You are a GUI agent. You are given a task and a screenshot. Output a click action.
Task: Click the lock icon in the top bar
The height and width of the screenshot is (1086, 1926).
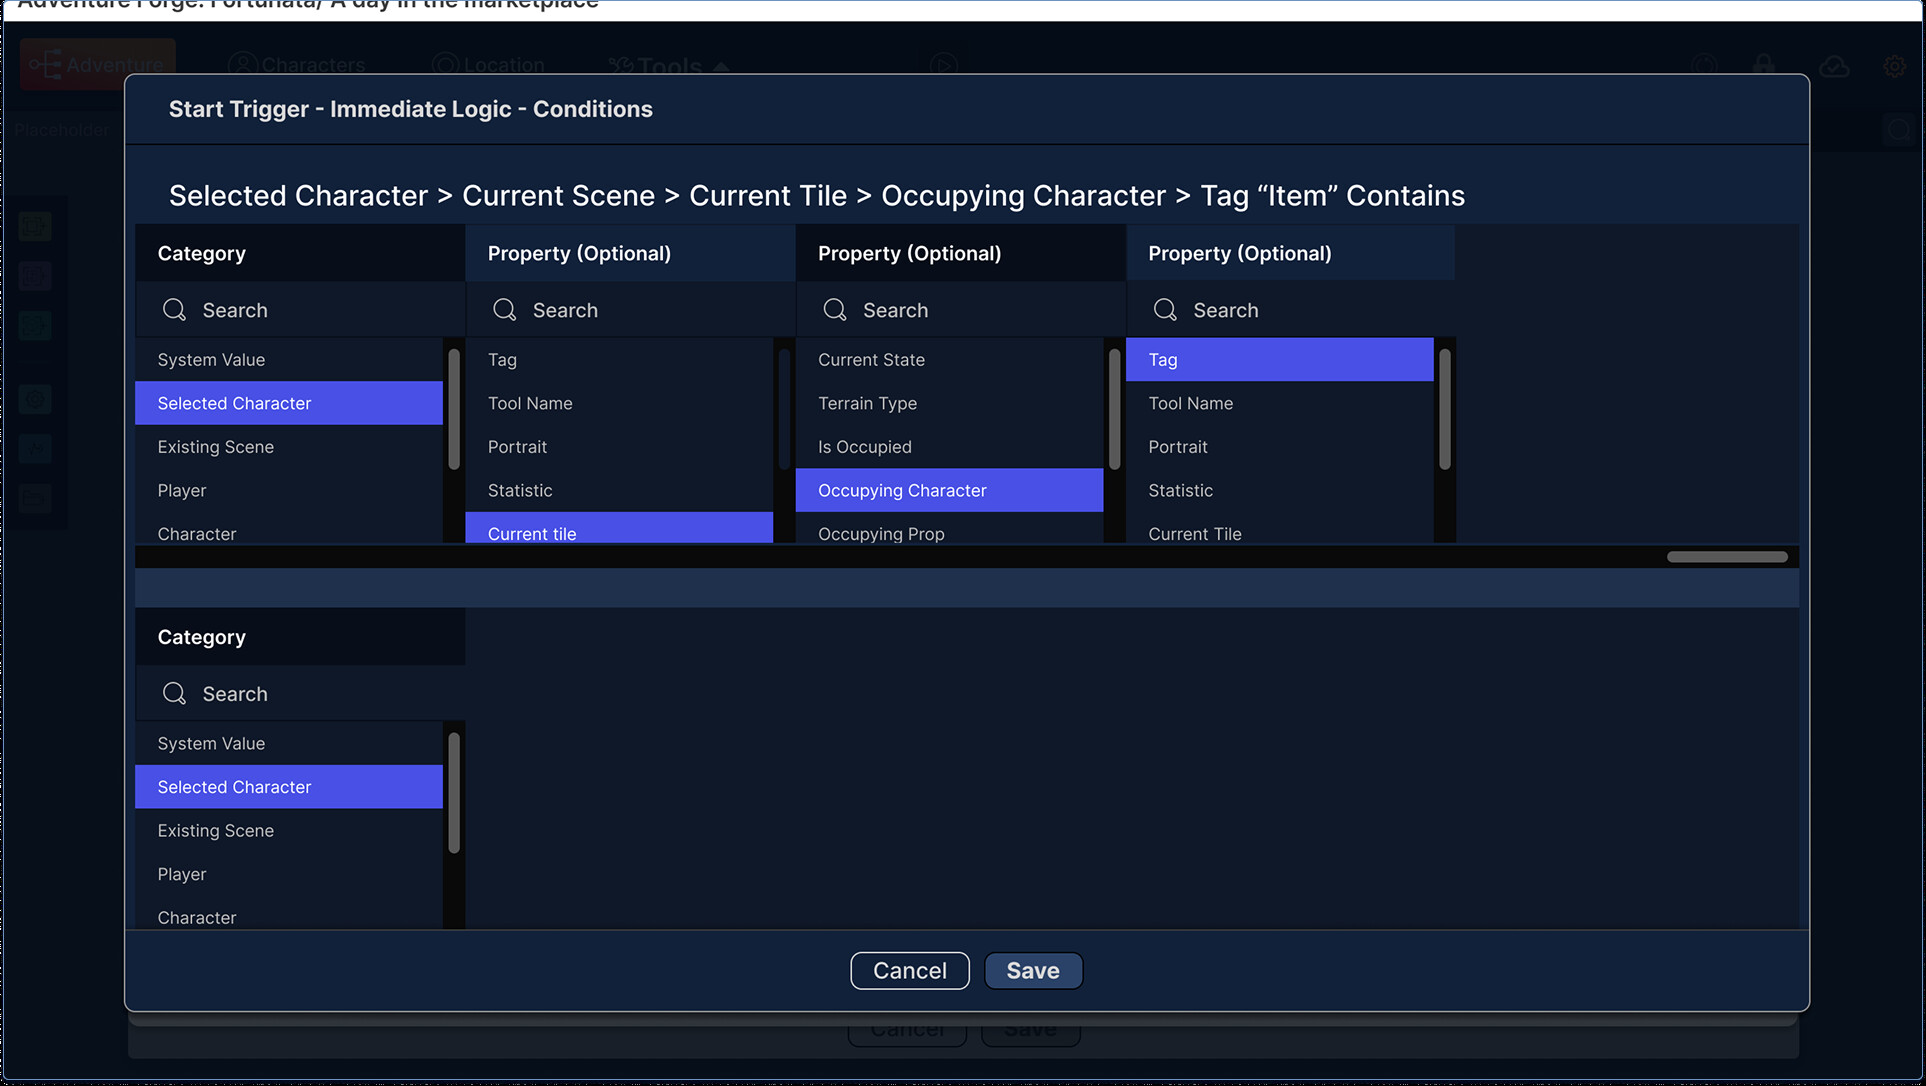1765,64
